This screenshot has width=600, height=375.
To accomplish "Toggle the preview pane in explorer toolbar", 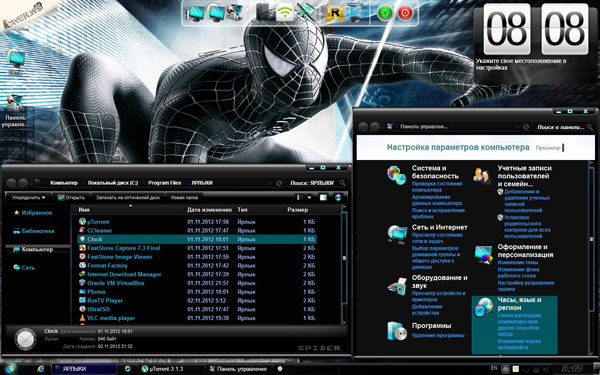I will click(323, 197).
